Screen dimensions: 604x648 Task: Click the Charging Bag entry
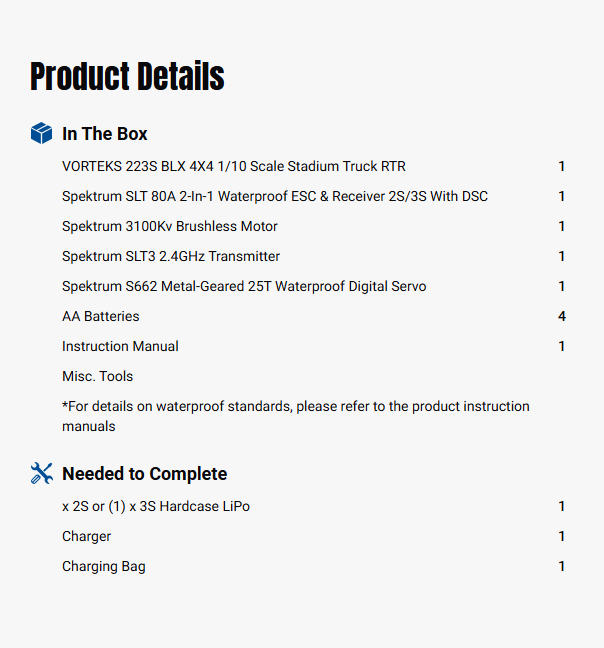coord(103,566)
